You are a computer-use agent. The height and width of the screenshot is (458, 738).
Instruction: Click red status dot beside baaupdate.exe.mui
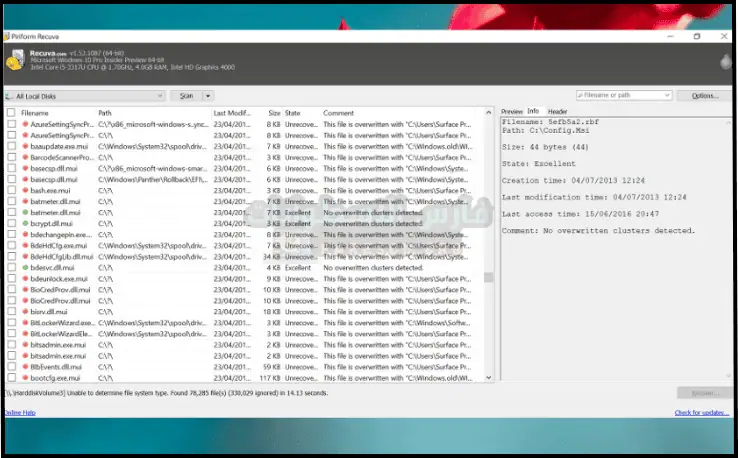point(25,146)
